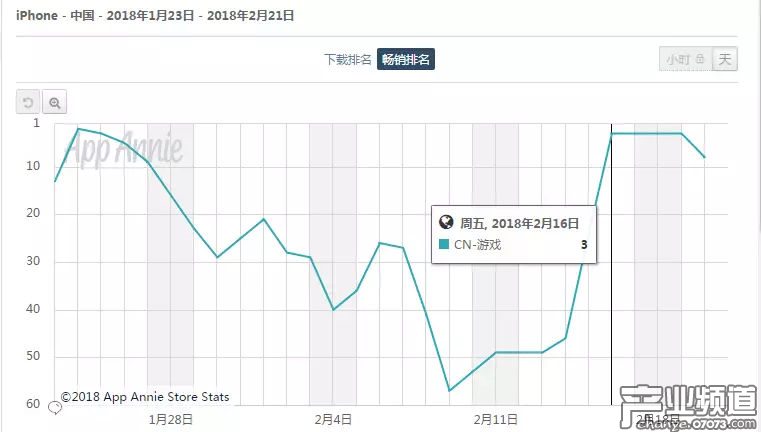
Task: Click the globe icon in the tooltip
Action: [446, 222]
